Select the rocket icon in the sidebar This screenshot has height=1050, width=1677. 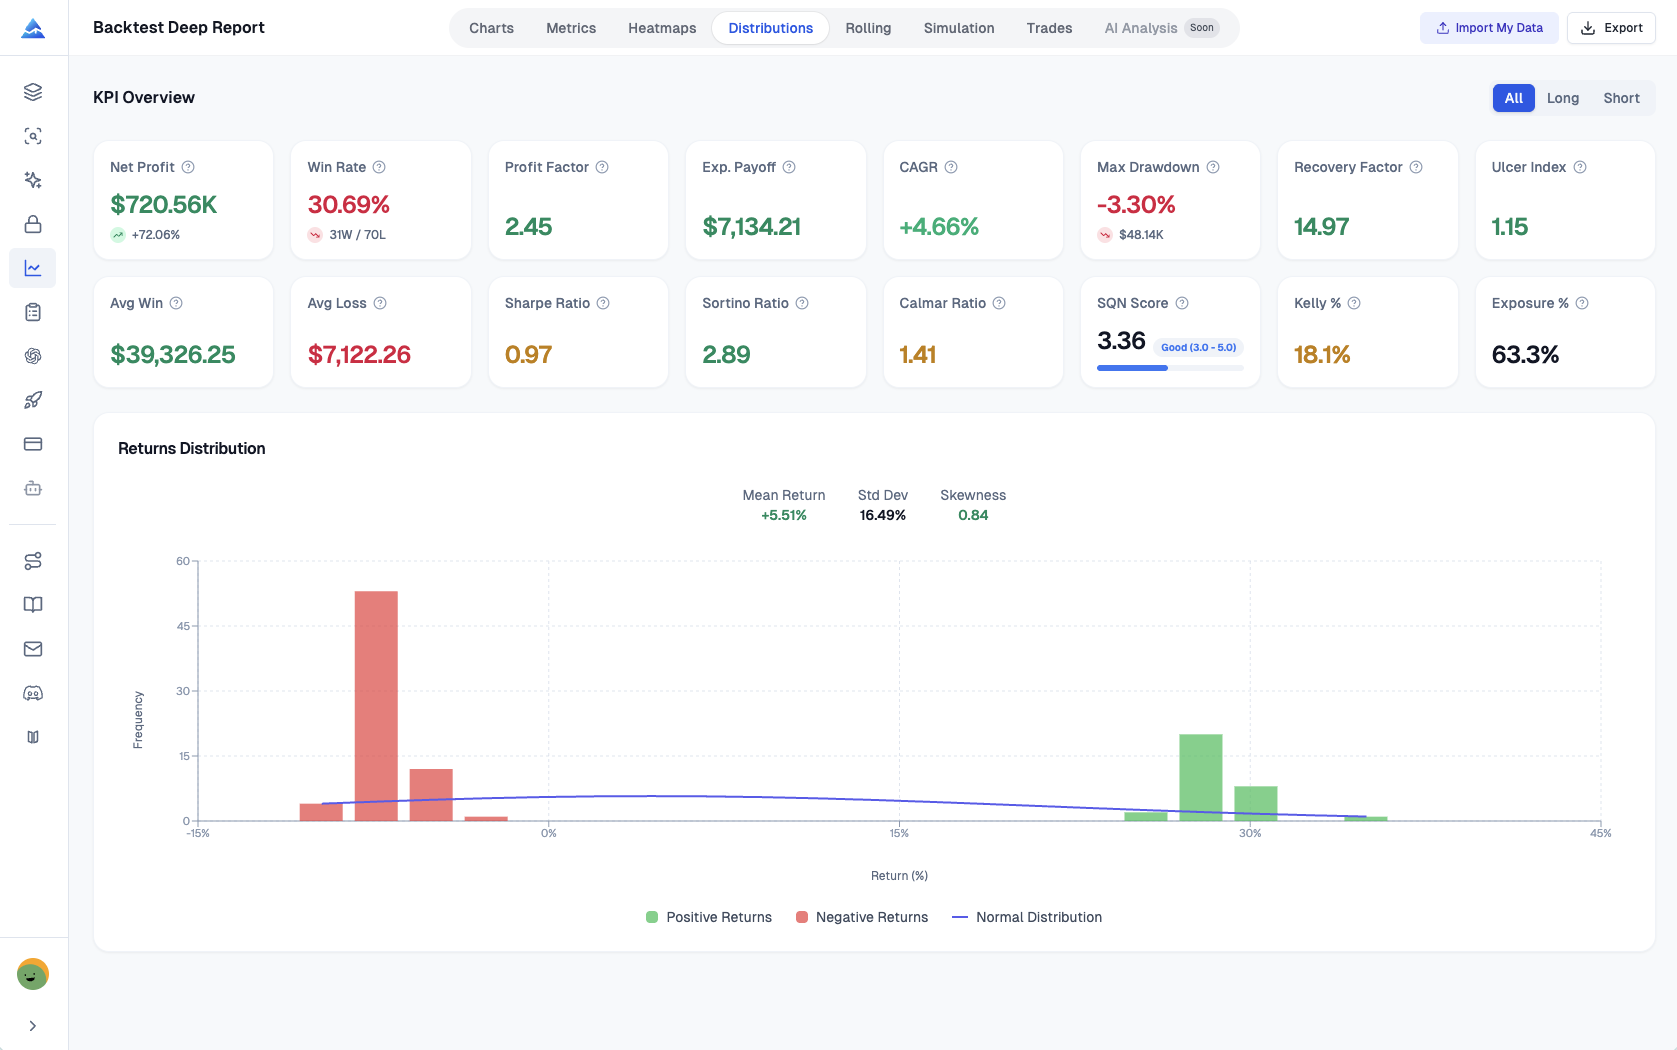tap(33, 399)
